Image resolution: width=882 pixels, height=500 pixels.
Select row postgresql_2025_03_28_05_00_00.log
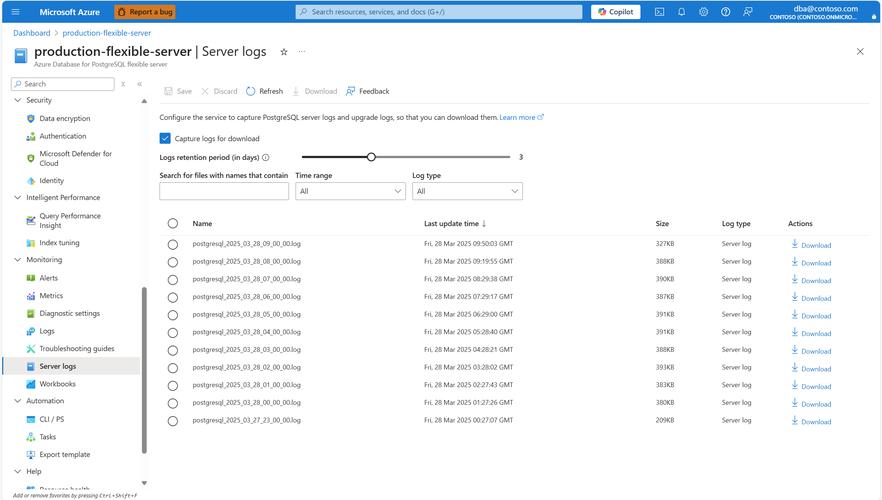pyautogui.click(x=173, y=315)
